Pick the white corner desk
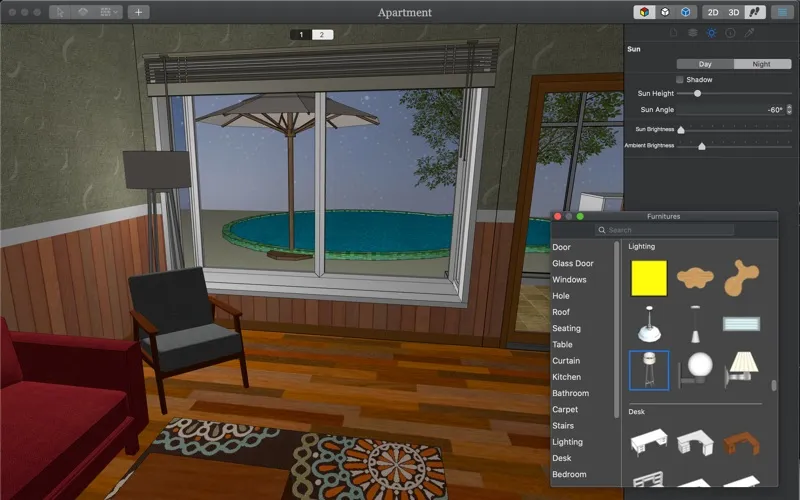The image size is (800, 500). tap(695, 442)
